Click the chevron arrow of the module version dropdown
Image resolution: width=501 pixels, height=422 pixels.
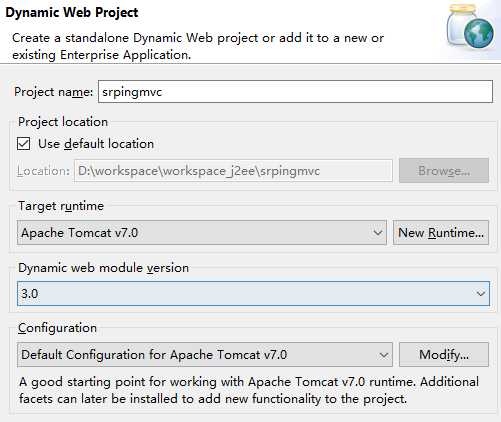click(x=480, y=293)
